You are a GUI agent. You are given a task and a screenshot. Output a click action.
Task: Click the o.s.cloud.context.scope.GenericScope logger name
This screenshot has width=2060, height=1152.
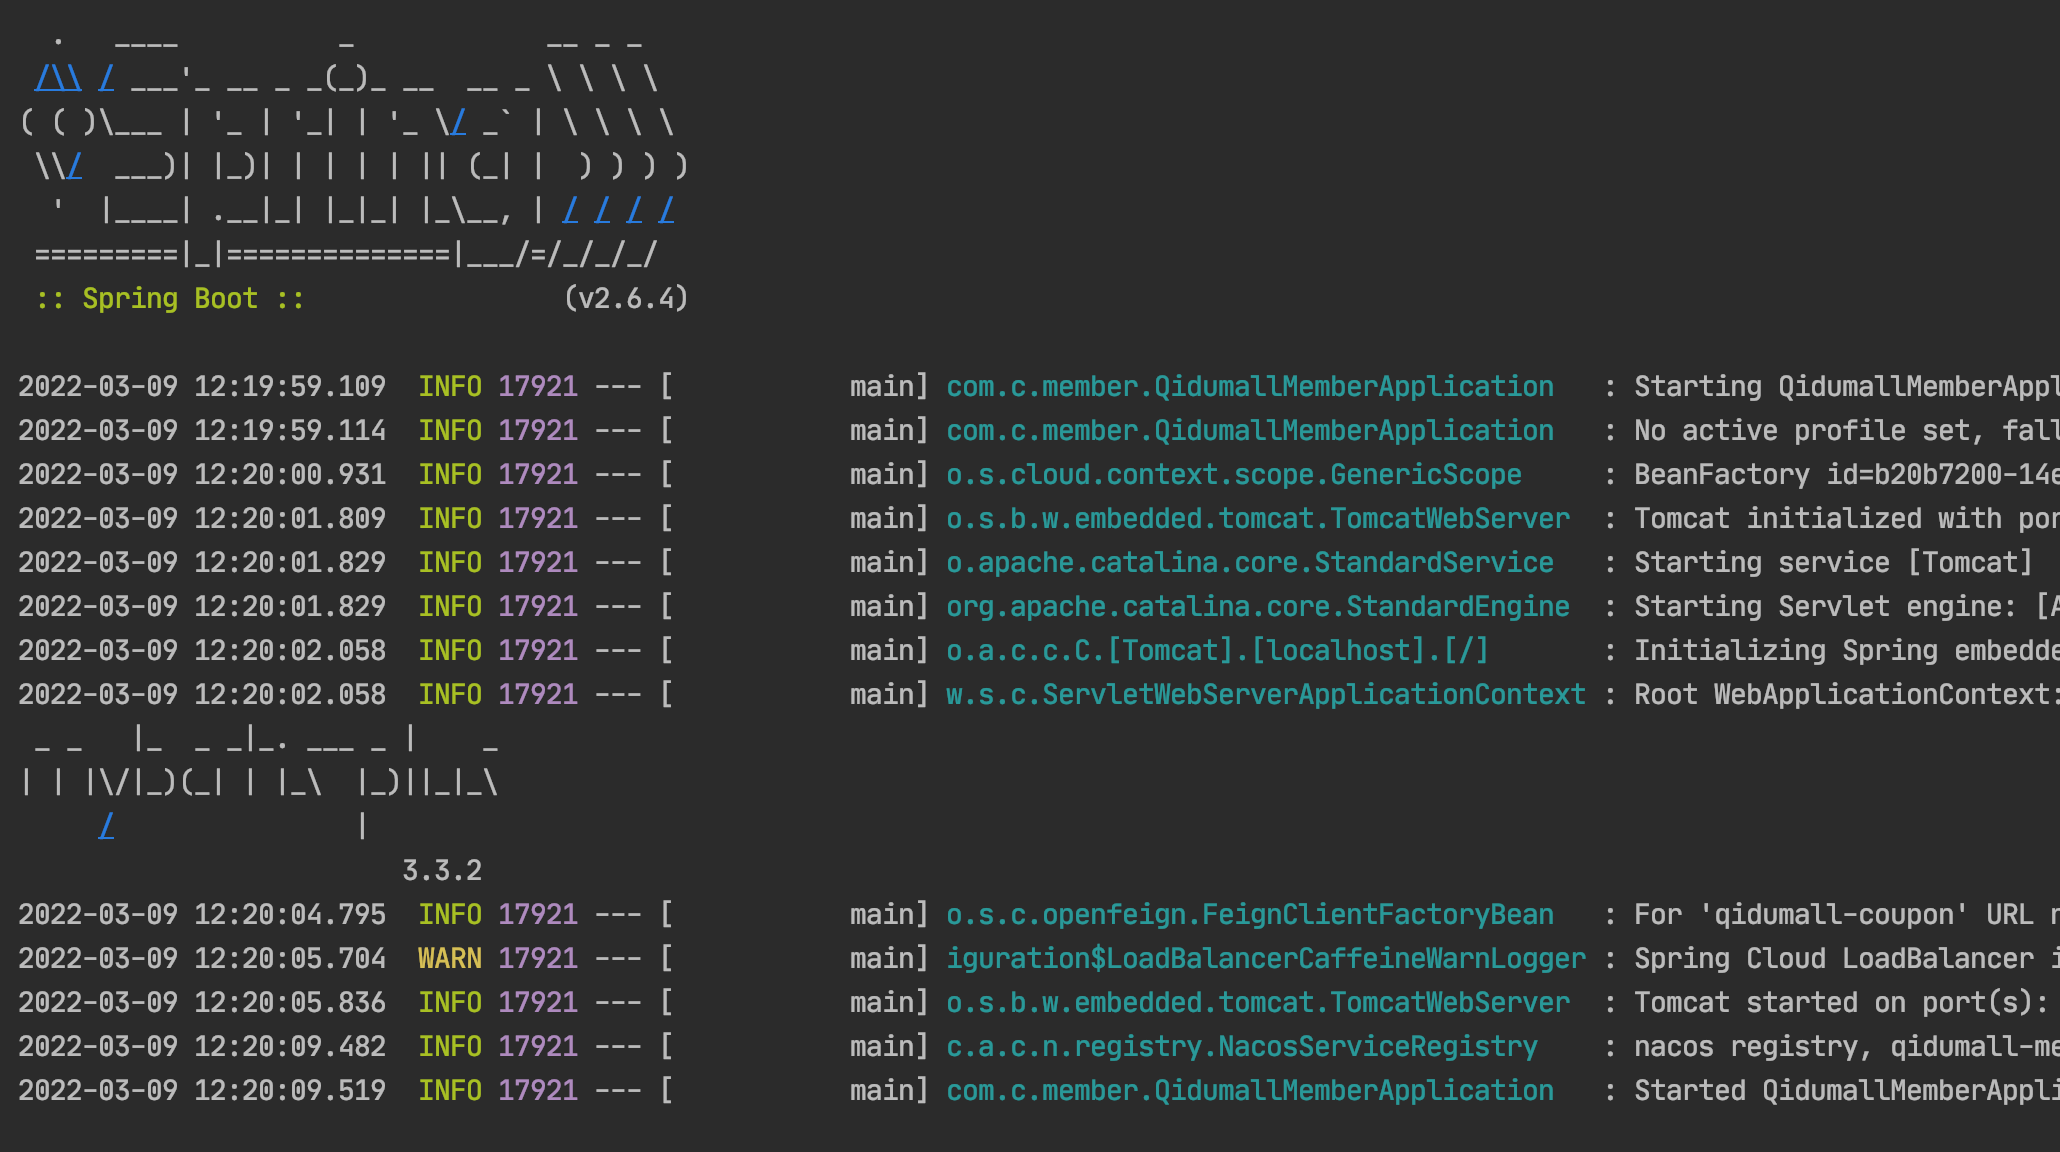(1234, 473)
